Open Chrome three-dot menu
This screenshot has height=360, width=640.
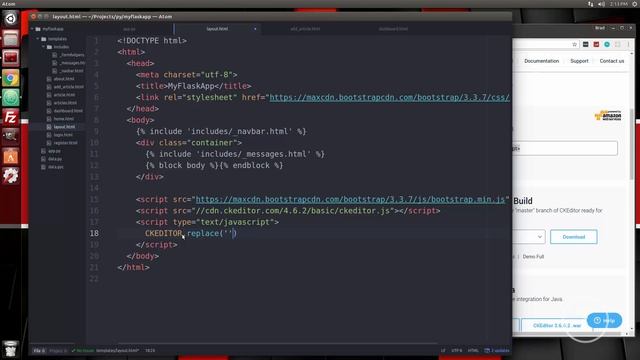click(629, 44)
